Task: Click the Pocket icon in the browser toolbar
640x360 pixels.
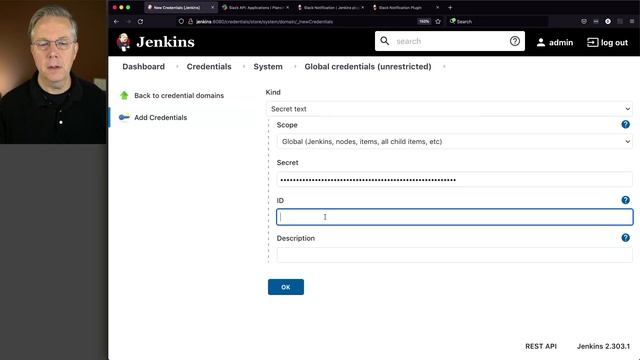Action: (584, 21)
